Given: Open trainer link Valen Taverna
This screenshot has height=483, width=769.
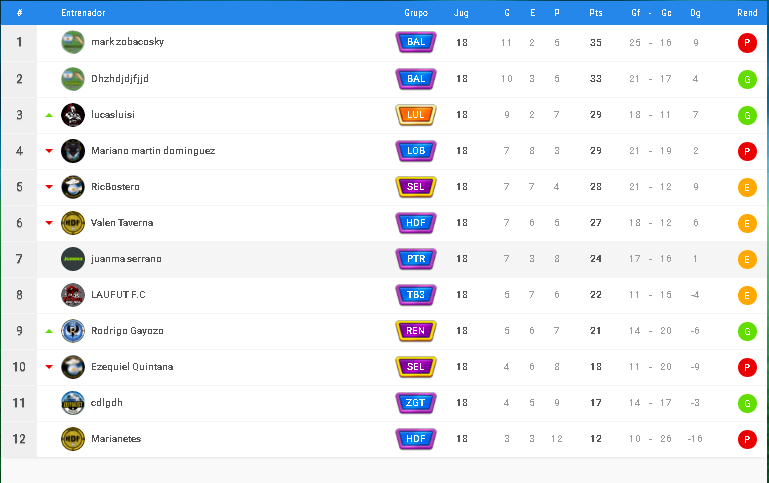Looking at the screenshot, I should tap(122, 223).
